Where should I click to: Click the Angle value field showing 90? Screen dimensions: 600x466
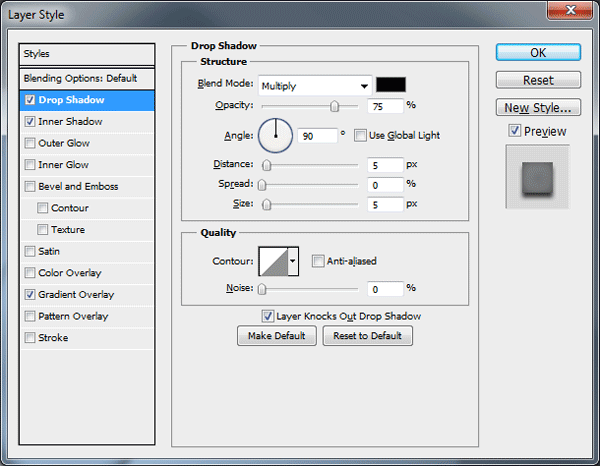317,136
